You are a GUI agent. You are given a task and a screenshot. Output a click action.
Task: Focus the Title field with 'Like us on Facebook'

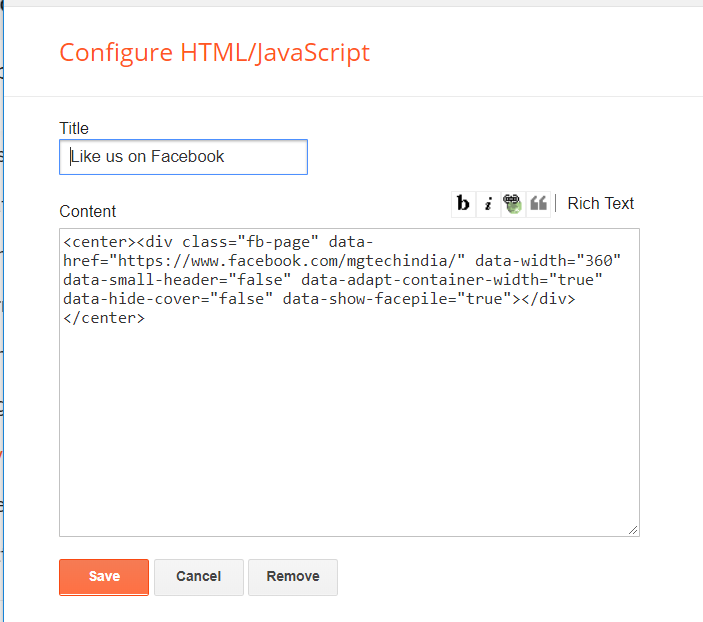(183, 157)
